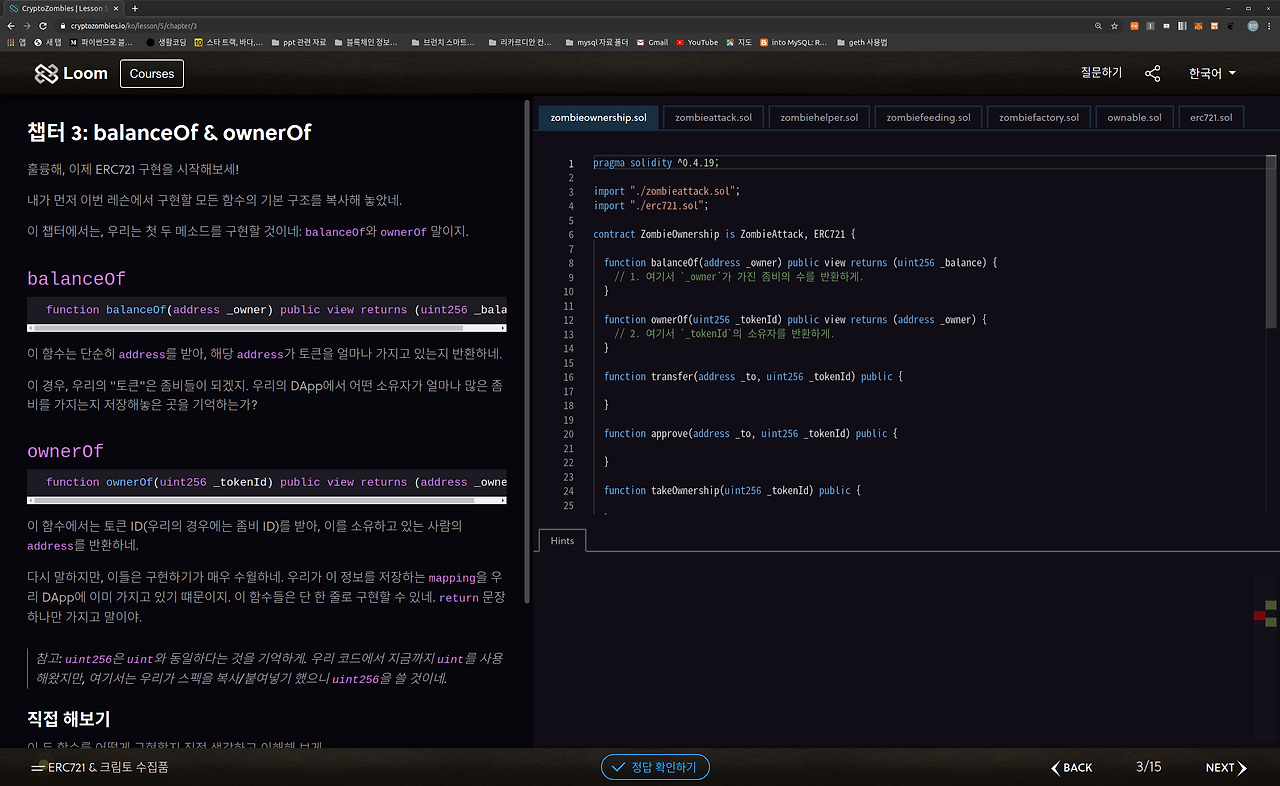This screenshot has height=786, width=1280.
Task: Click the 질문하기 link
Action: pos(1101,73)
